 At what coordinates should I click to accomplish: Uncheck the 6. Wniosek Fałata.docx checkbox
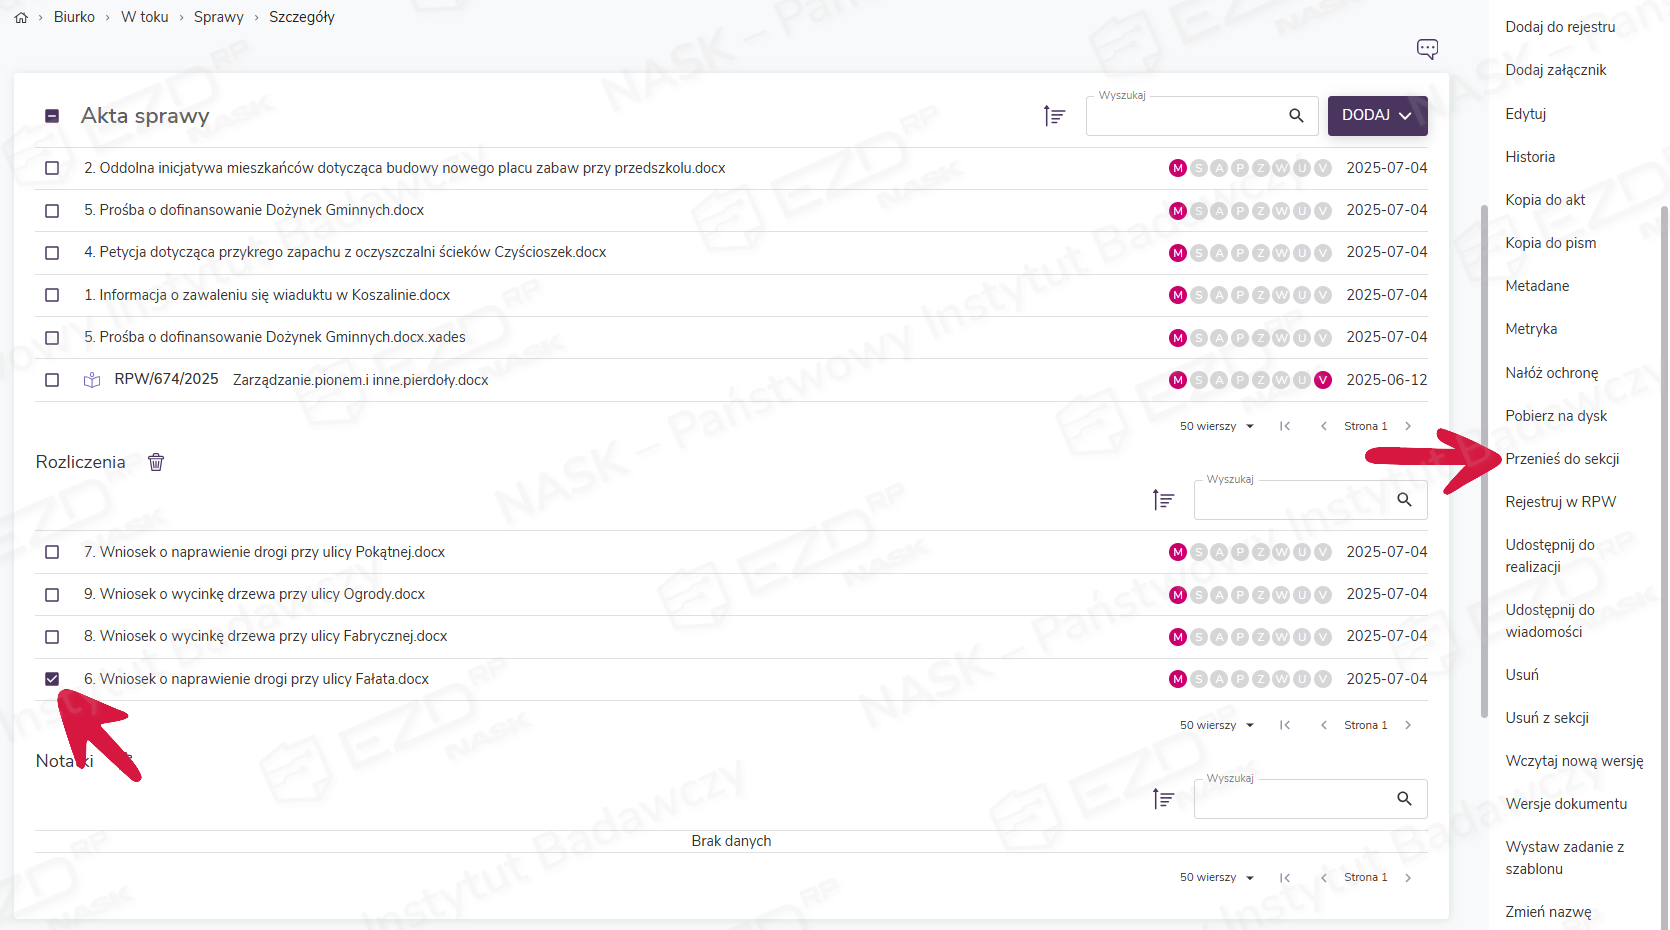(52, 679)
